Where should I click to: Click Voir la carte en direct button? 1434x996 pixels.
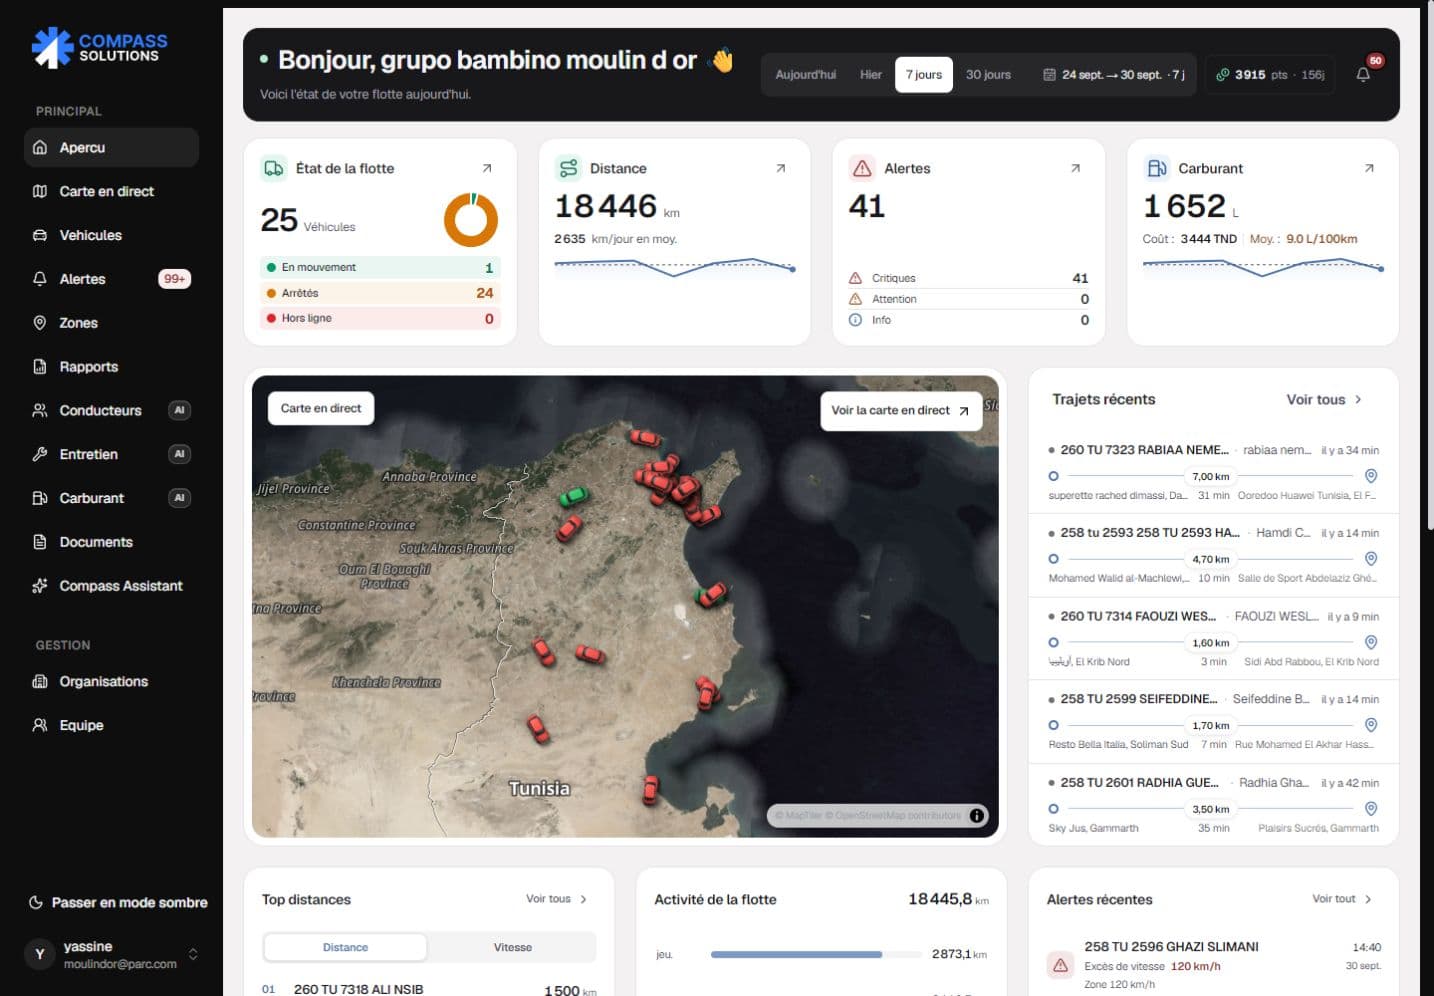pyautogui.click(x=900, y=410)
